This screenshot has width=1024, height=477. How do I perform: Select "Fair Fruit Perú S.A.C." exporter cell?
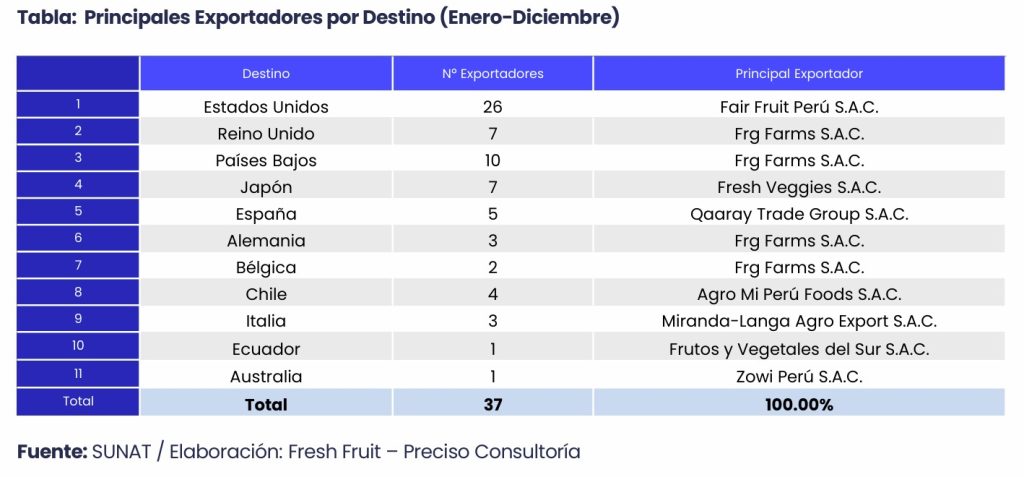(798, 107)
